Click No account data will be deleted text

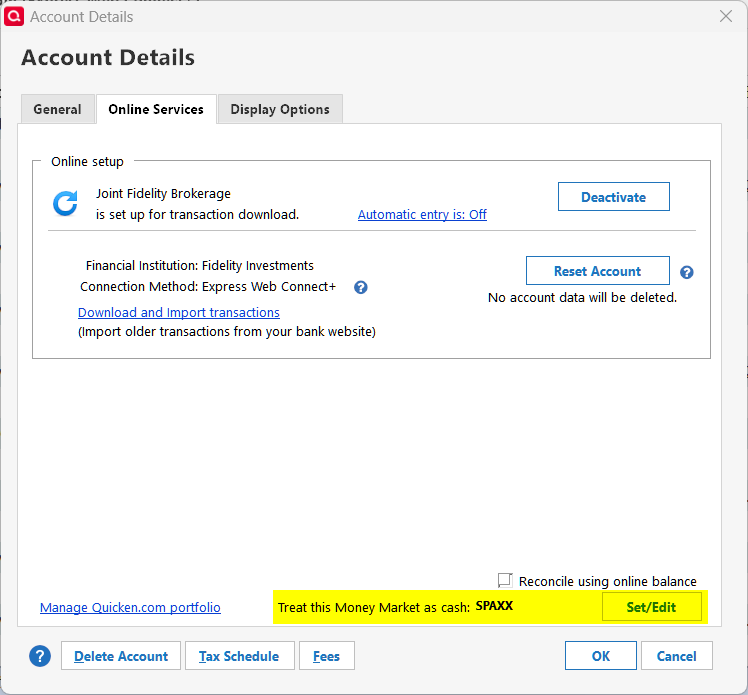point(582,298)
